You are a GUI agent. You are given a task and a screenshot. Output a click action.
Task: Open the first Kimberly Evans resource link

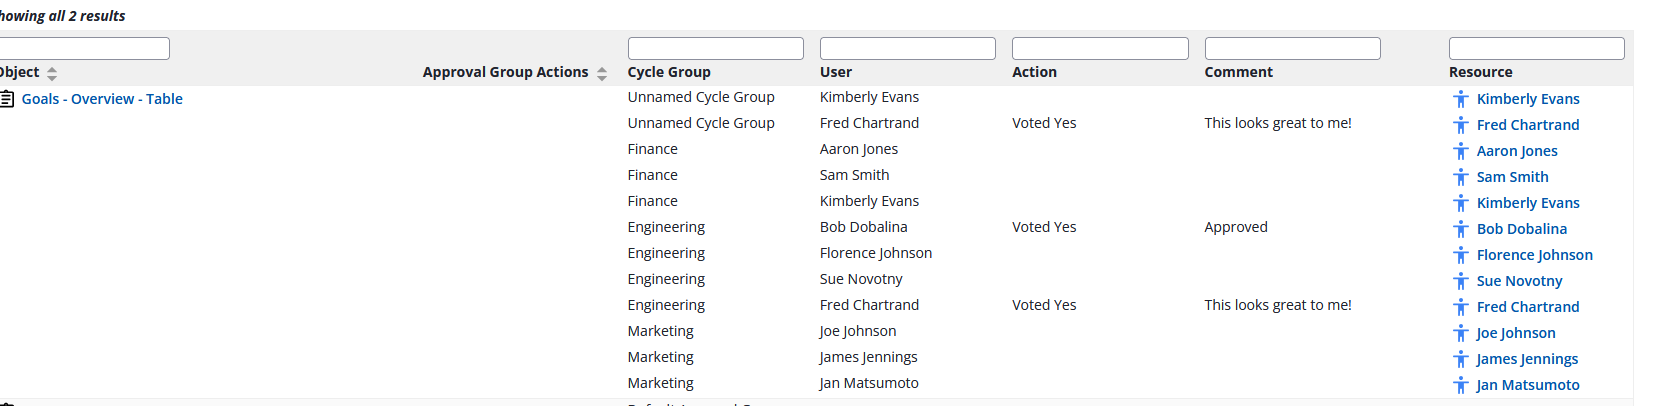coord(1527,99)
